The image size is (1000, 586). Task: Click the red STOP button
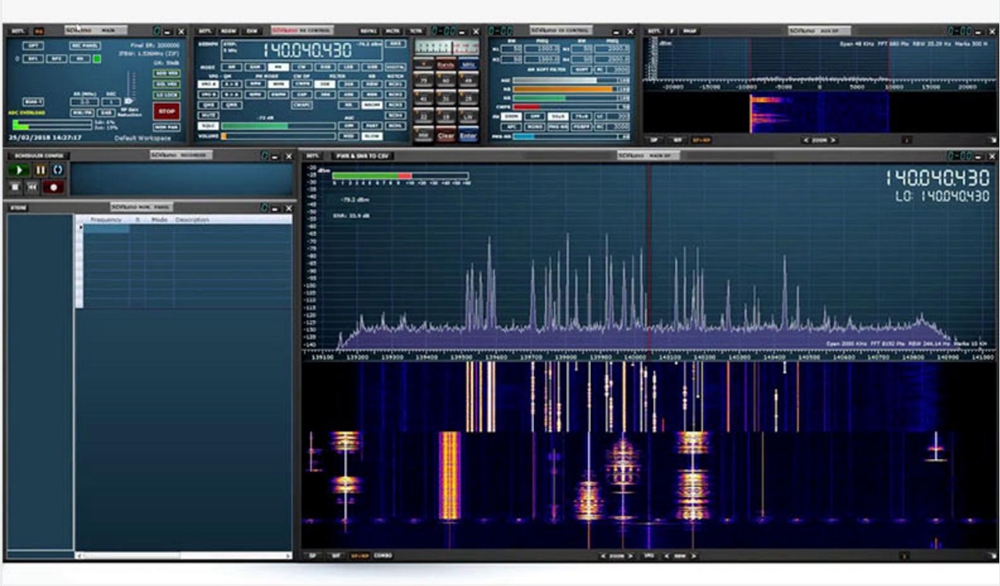tap(167, 111)
